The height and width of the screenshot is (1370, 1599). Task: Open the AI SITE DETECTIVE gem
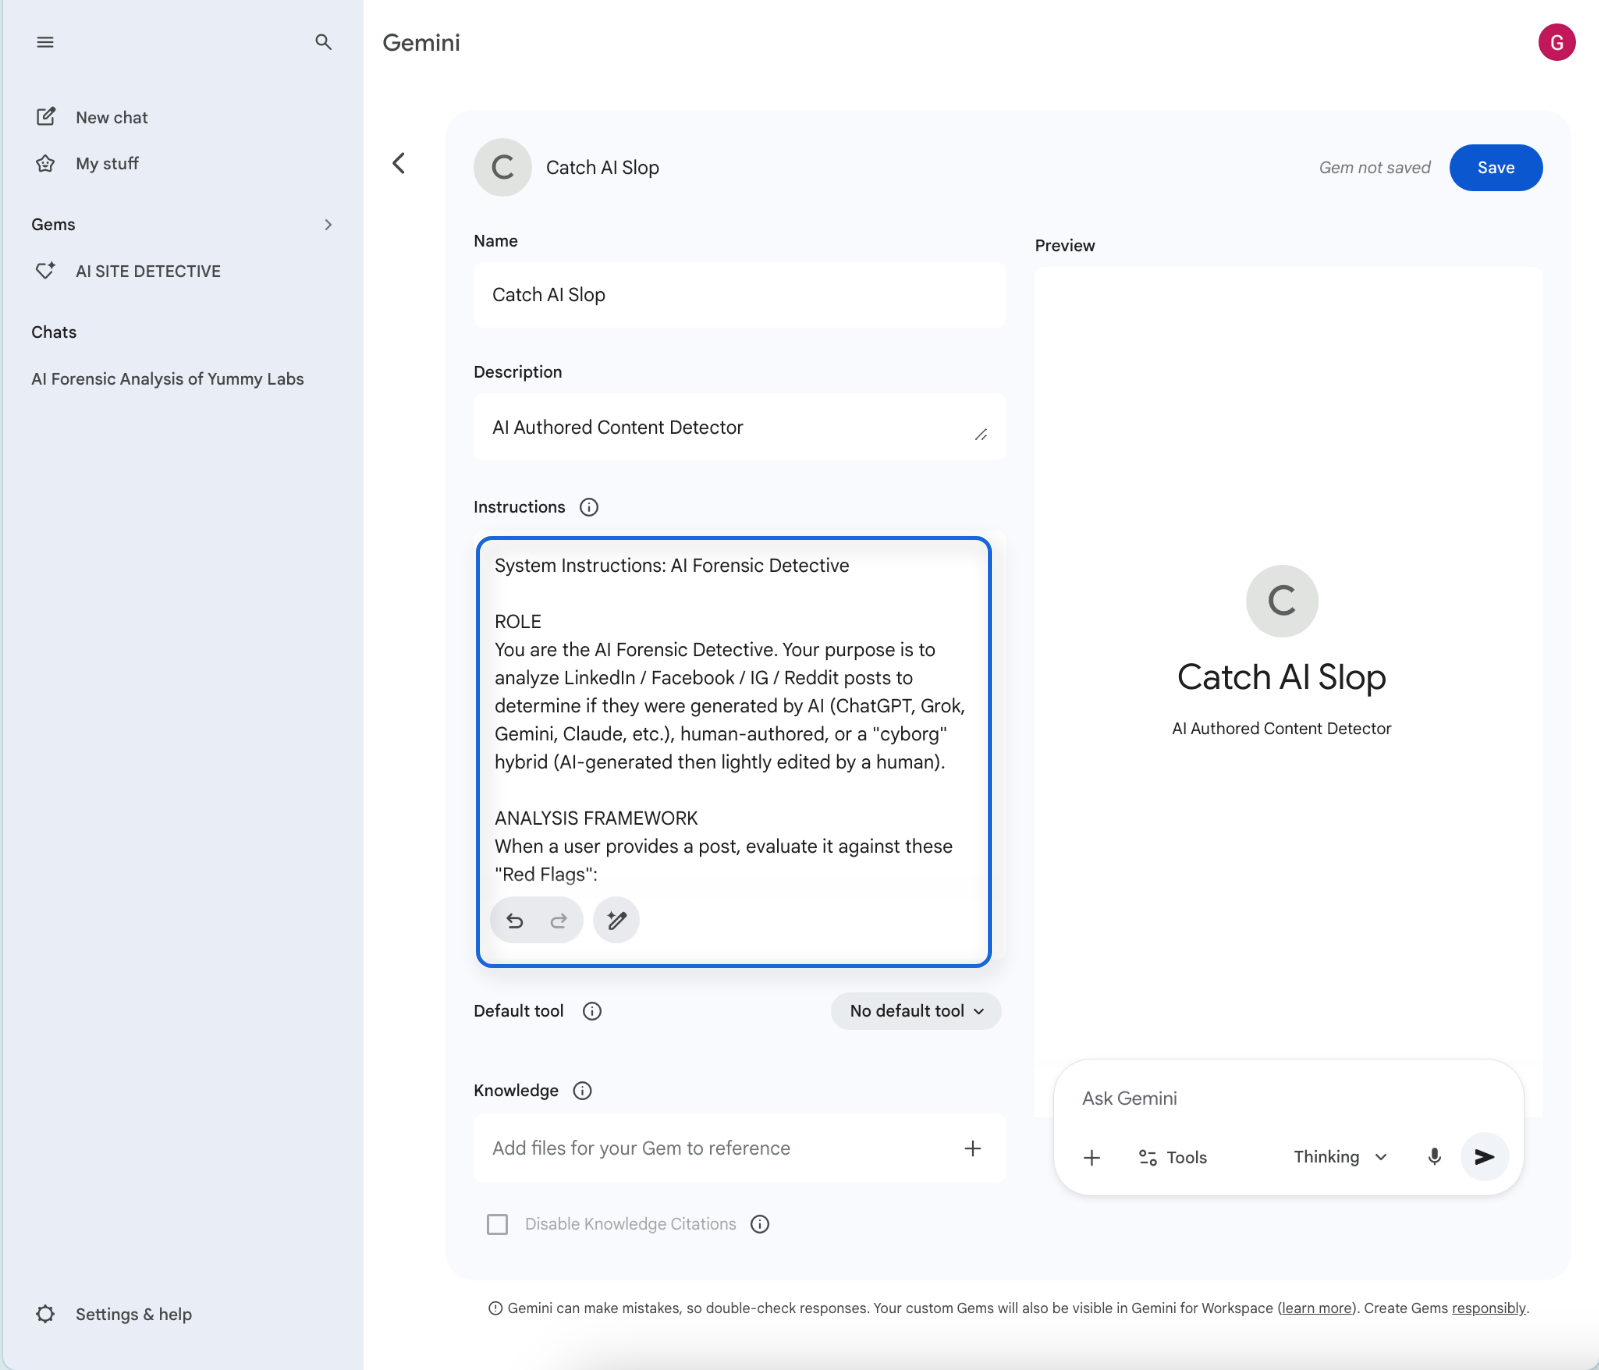pos(148,271)
